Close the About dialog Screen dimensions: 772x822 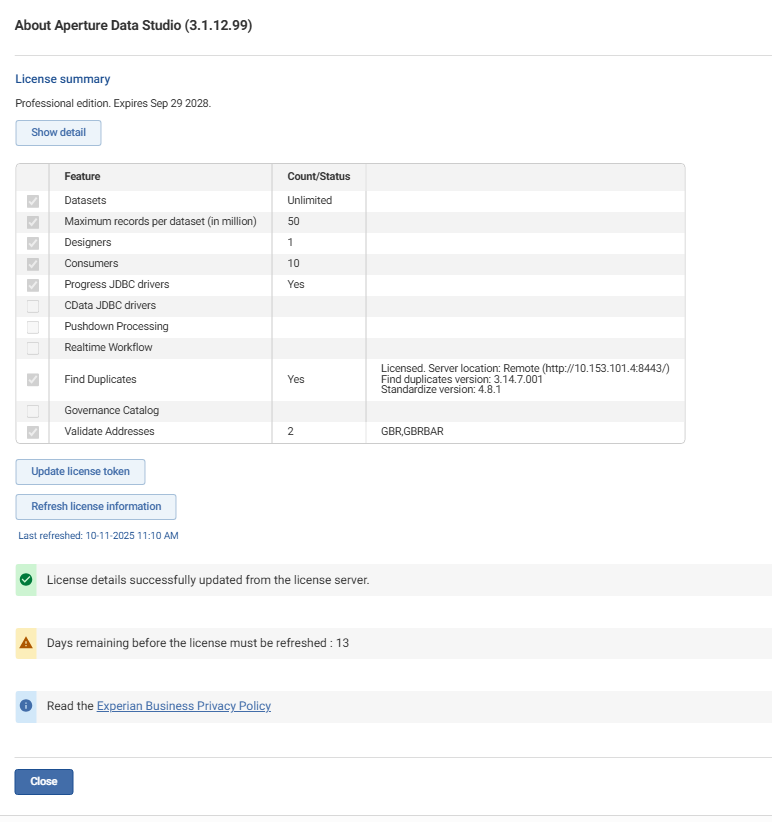pyautogui.click(x=44, y=782)
